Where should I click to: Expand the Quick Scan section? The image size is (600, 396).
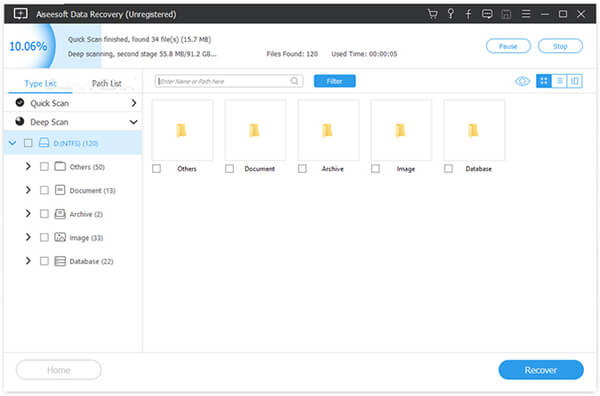(134, 103)
